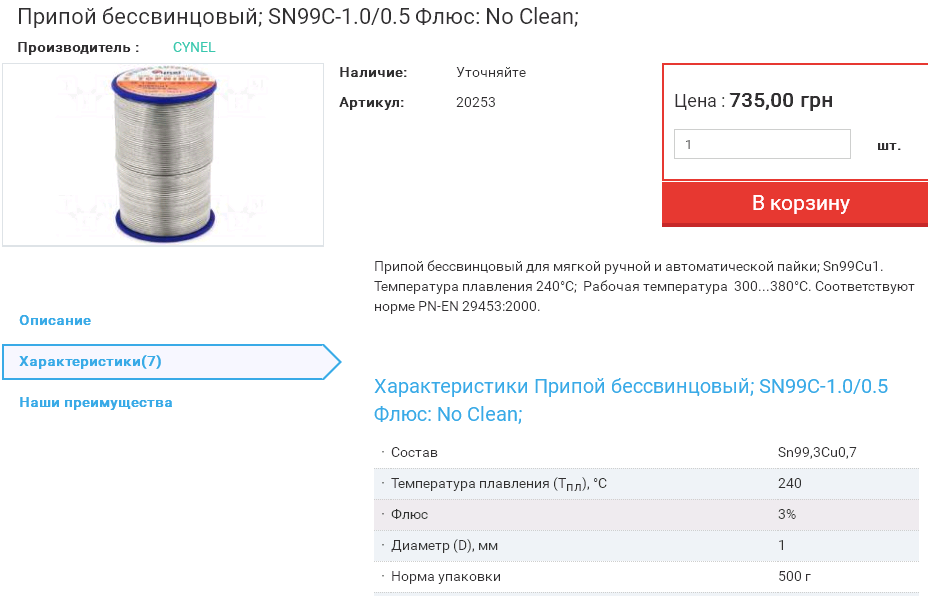Click the Состав row in specifications table

414,452
